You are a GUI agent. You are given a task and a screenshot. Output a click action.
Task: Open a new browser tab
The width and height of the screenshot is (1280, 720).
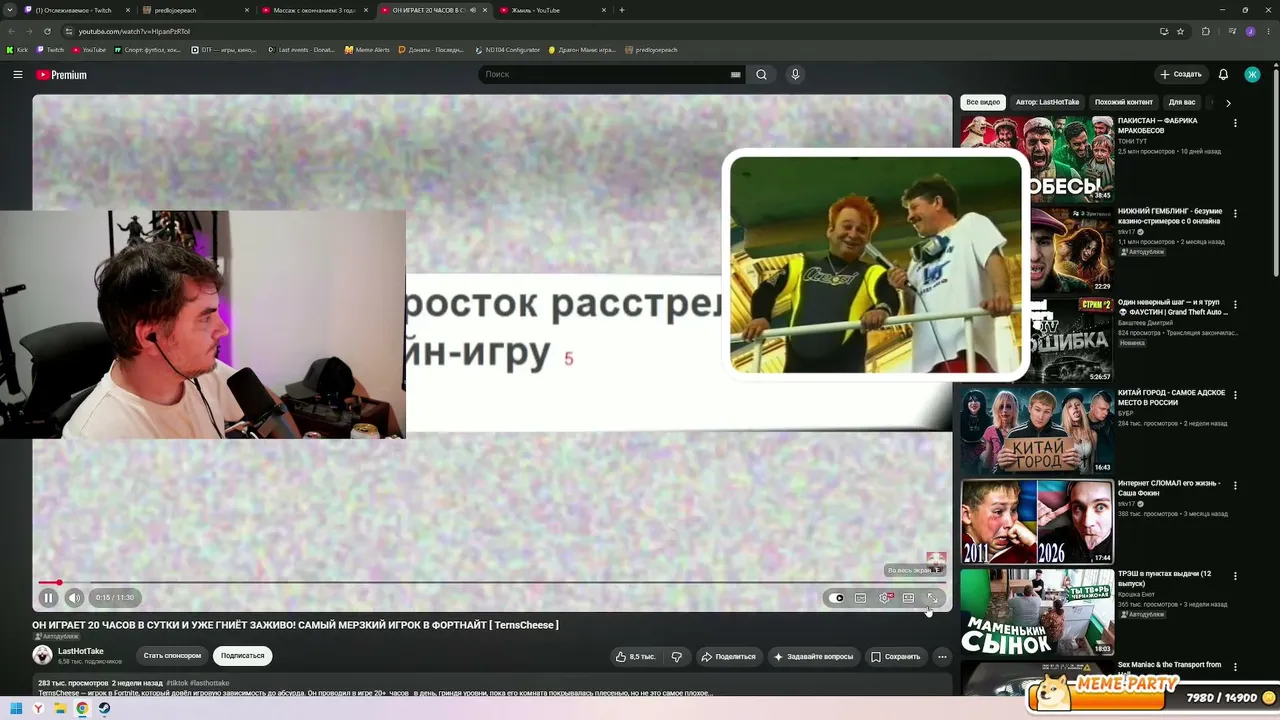[622, 10]
